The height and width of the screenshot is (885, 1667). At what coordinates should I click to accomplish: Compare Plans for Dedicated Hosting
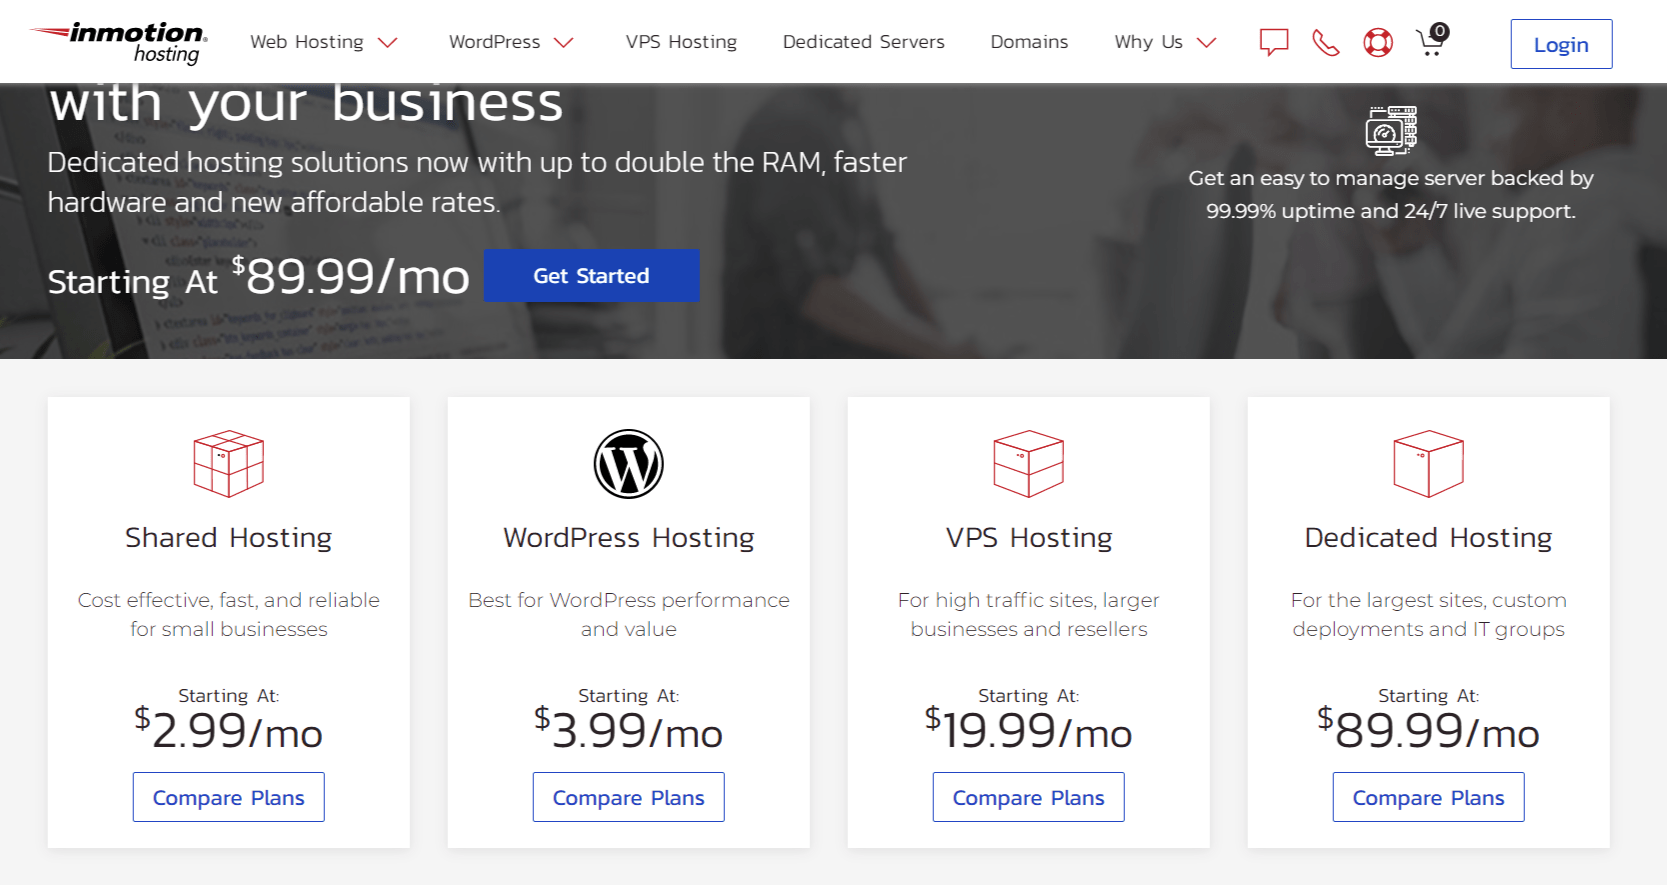(1428, 797)
